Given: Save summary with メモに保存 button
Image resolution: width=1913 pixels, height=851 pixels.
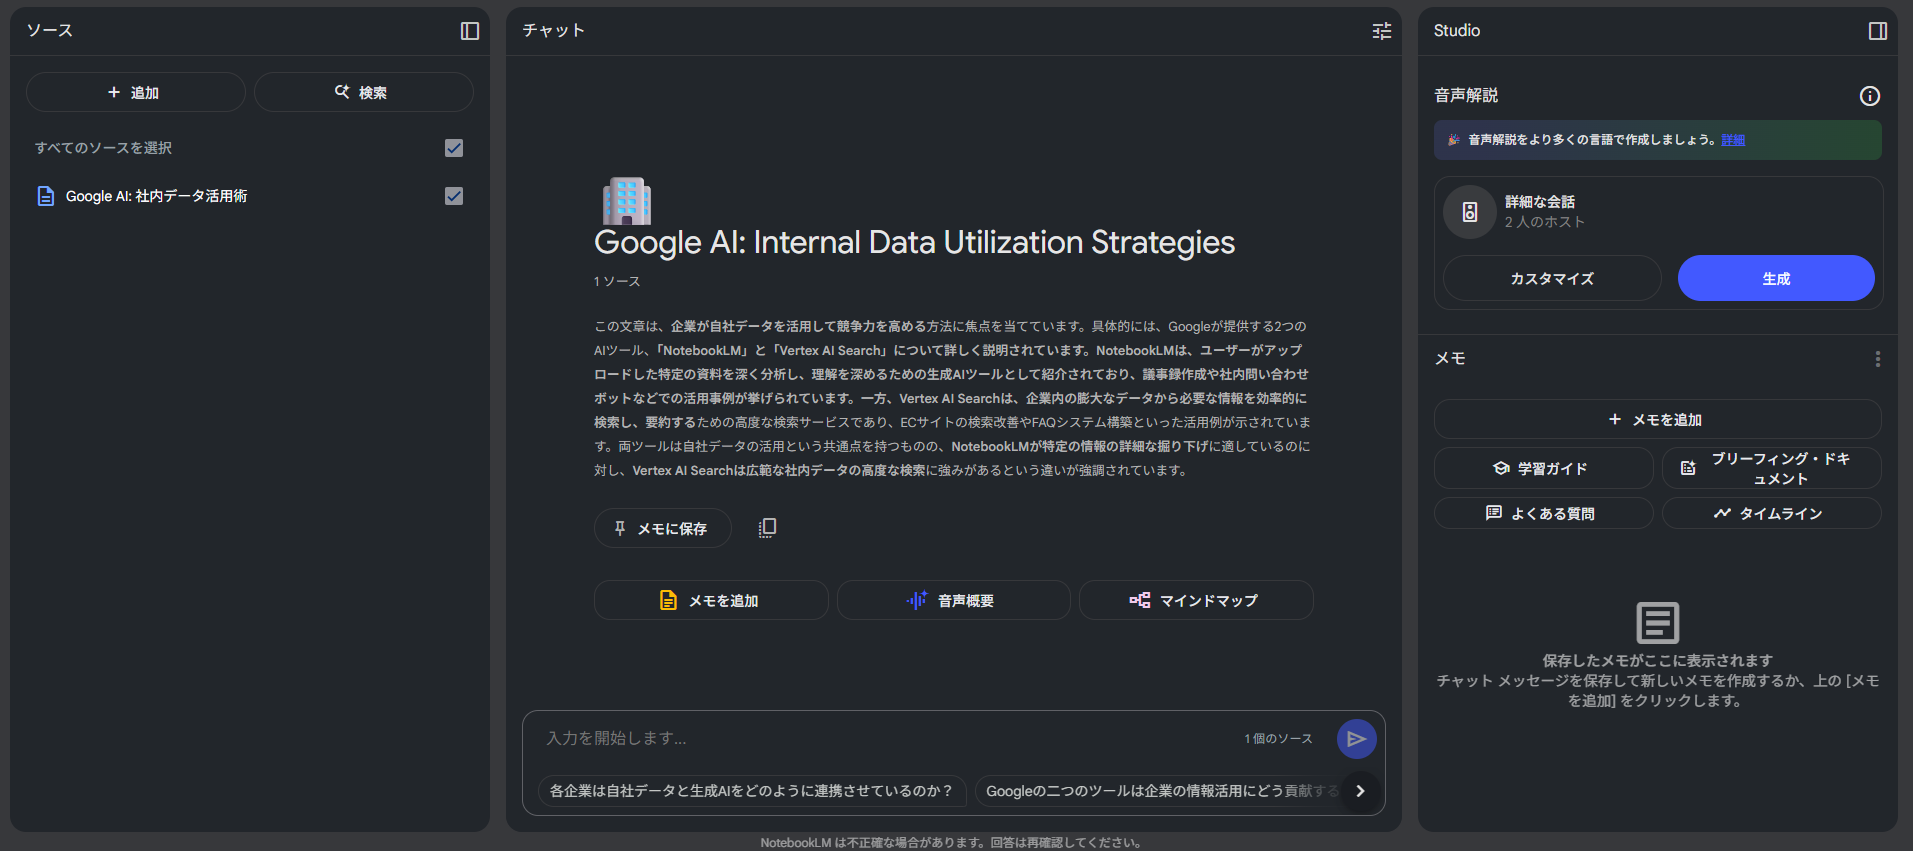Looking at the screenshot, I should 663,528.
